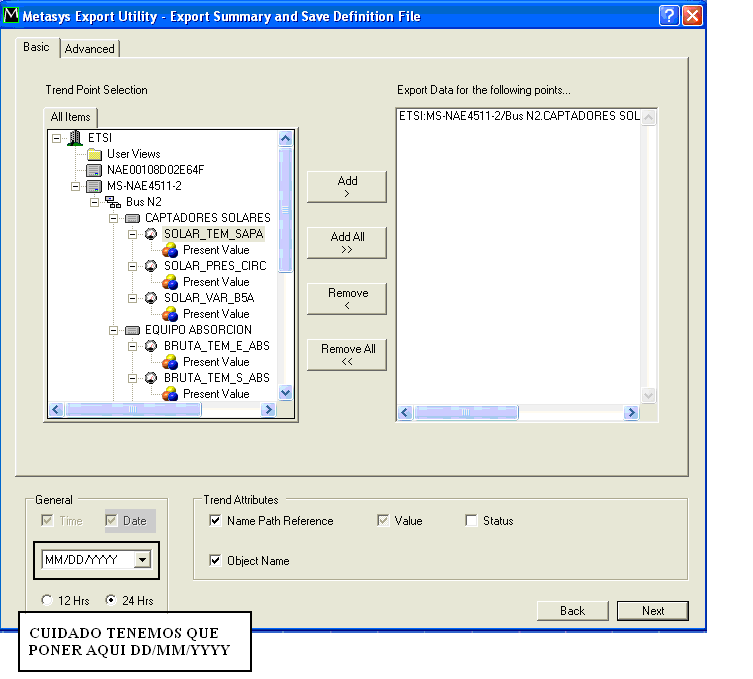
Task: Collapse the EQUIPO ABSORCION node
Action: click(113, 330)
